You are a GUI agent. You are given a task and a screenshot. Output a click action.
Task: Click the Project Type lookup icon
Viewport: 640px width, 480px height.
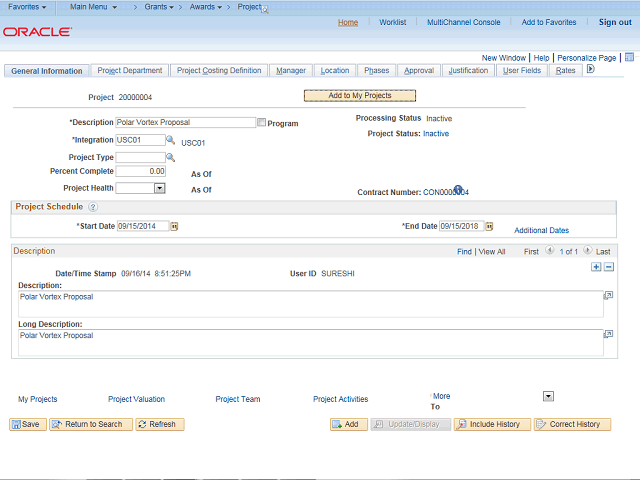point(170,157)
